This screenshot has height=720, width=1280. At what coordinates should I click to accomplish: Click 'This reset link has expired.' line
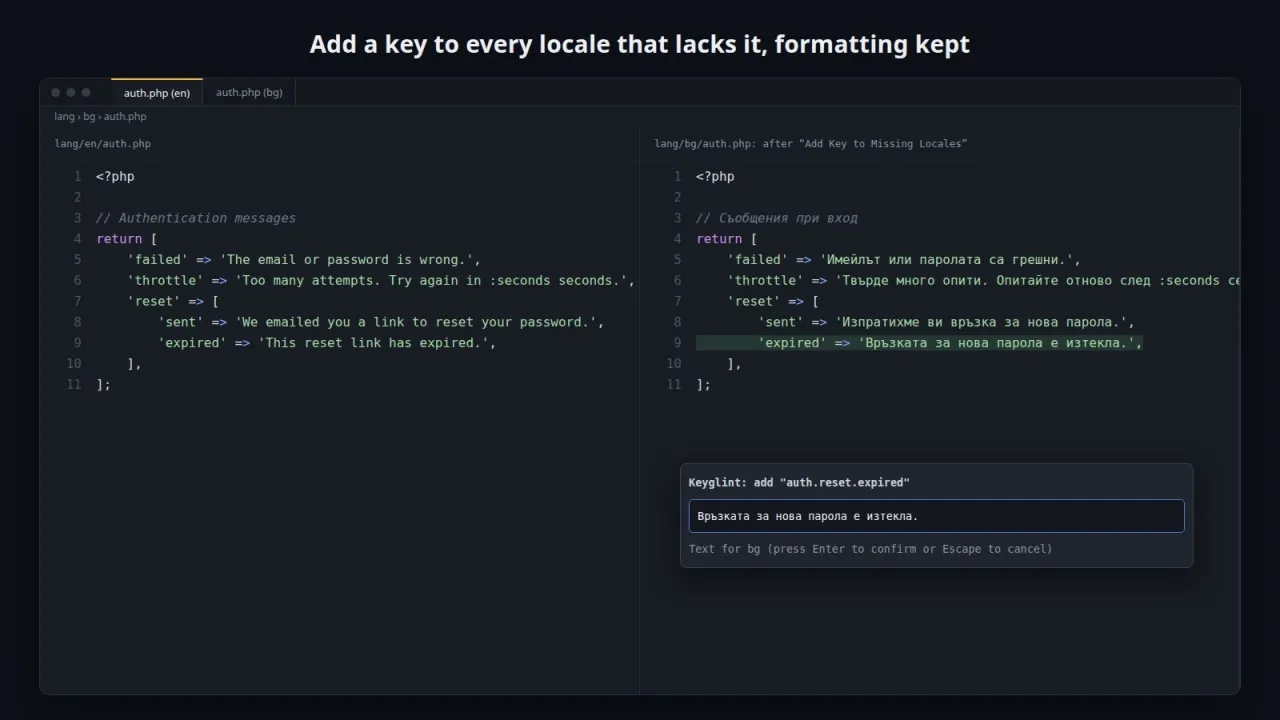pyautogui.click(x=327, y=343)
